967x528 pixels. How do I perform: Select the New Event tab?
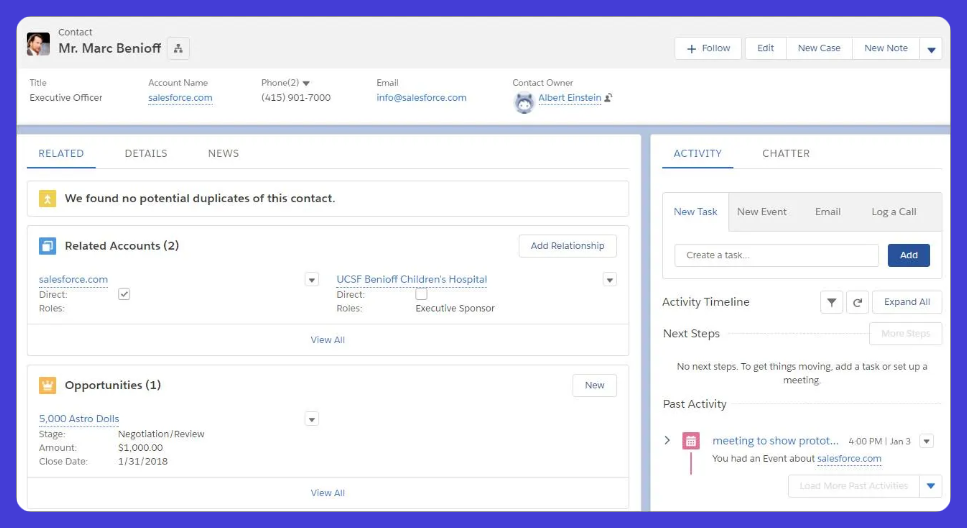[x=762, y=212]
